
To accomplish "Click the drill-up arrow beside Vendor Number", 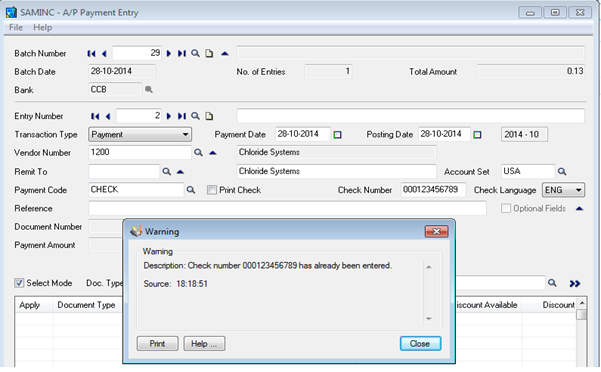I will pyautogui.click(x=213, y=153).
